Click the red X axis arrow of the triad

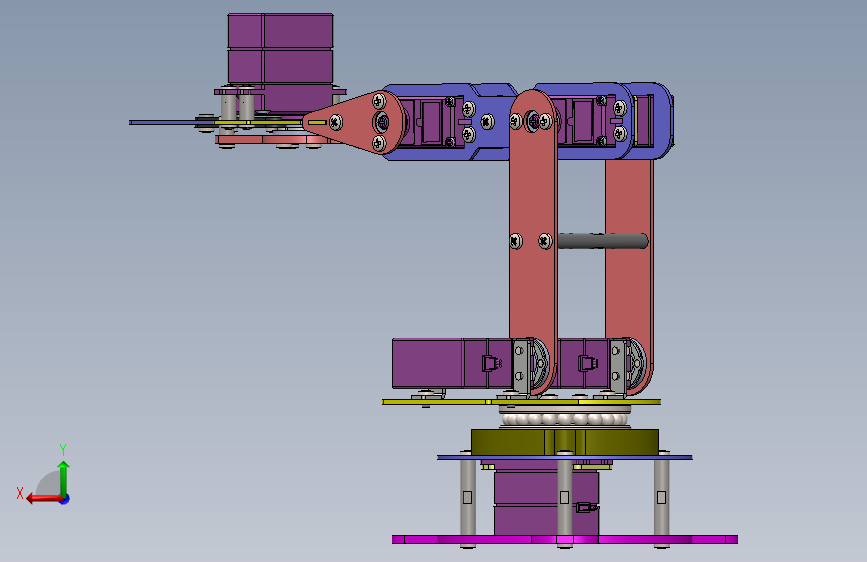(x=43, y=499)
